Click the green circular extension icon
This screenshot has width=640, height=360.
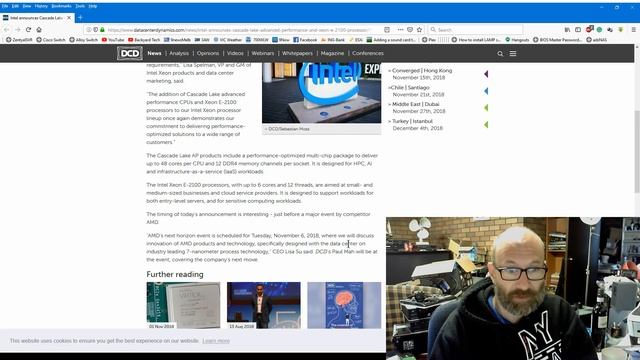(x=599, y=30)
